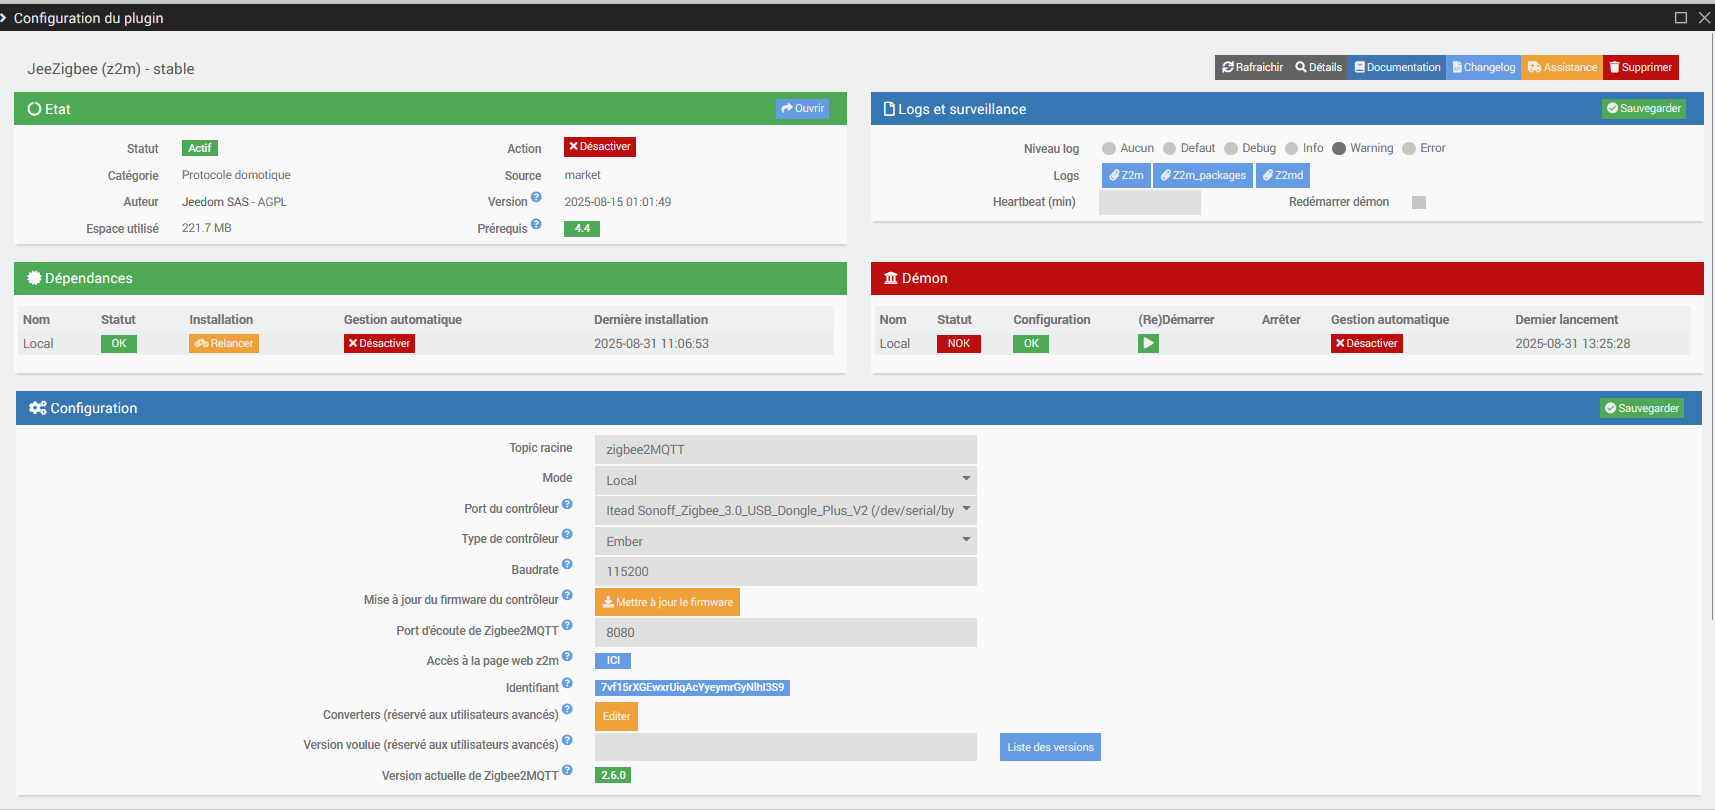Viewport: 1715px width, 810px height.
Task: Click the version date 2025-08-15 01:01:49
Action: point(618,202)
